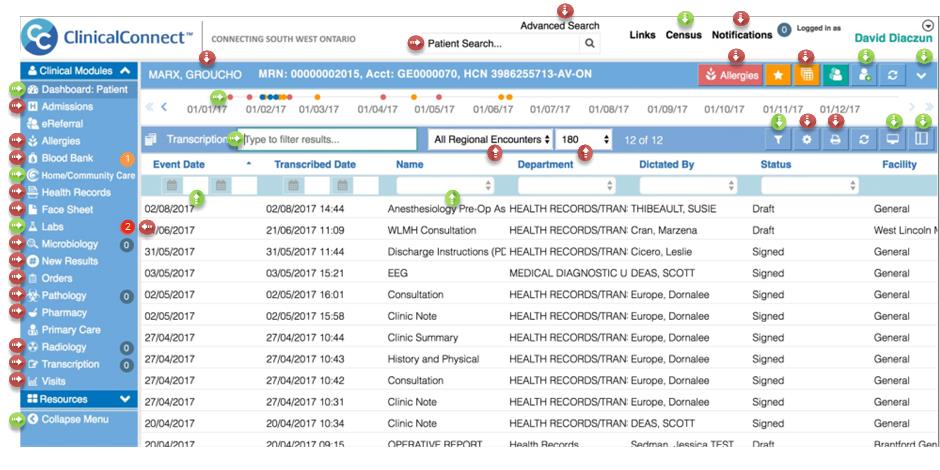Click the funnel filter icon
The width and height of the screenshot is (940, 470).
pyautogui.click(x=778, y=140)
